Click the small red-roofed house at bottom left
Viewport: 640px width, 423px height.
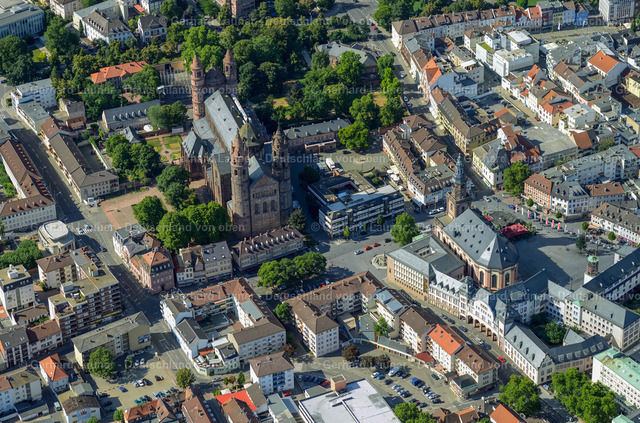[x=53, y=371]
